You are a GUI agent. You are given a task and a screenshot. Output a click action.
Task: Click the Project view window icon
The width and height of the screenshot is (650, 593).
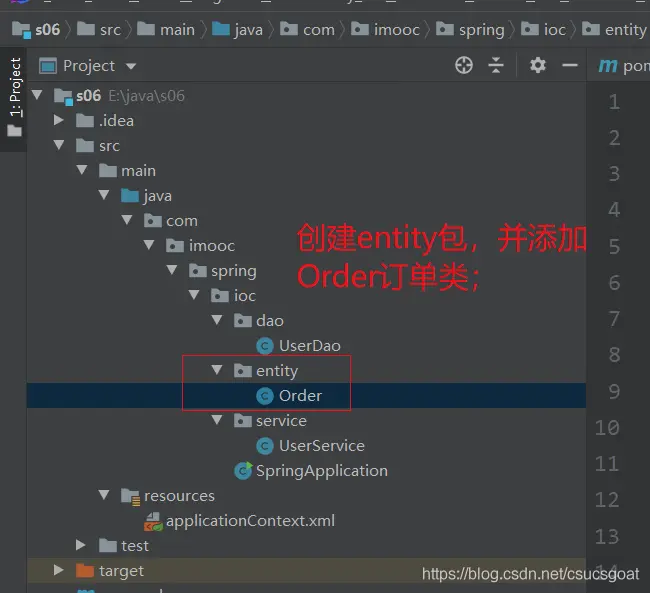[x=48, y=66]
